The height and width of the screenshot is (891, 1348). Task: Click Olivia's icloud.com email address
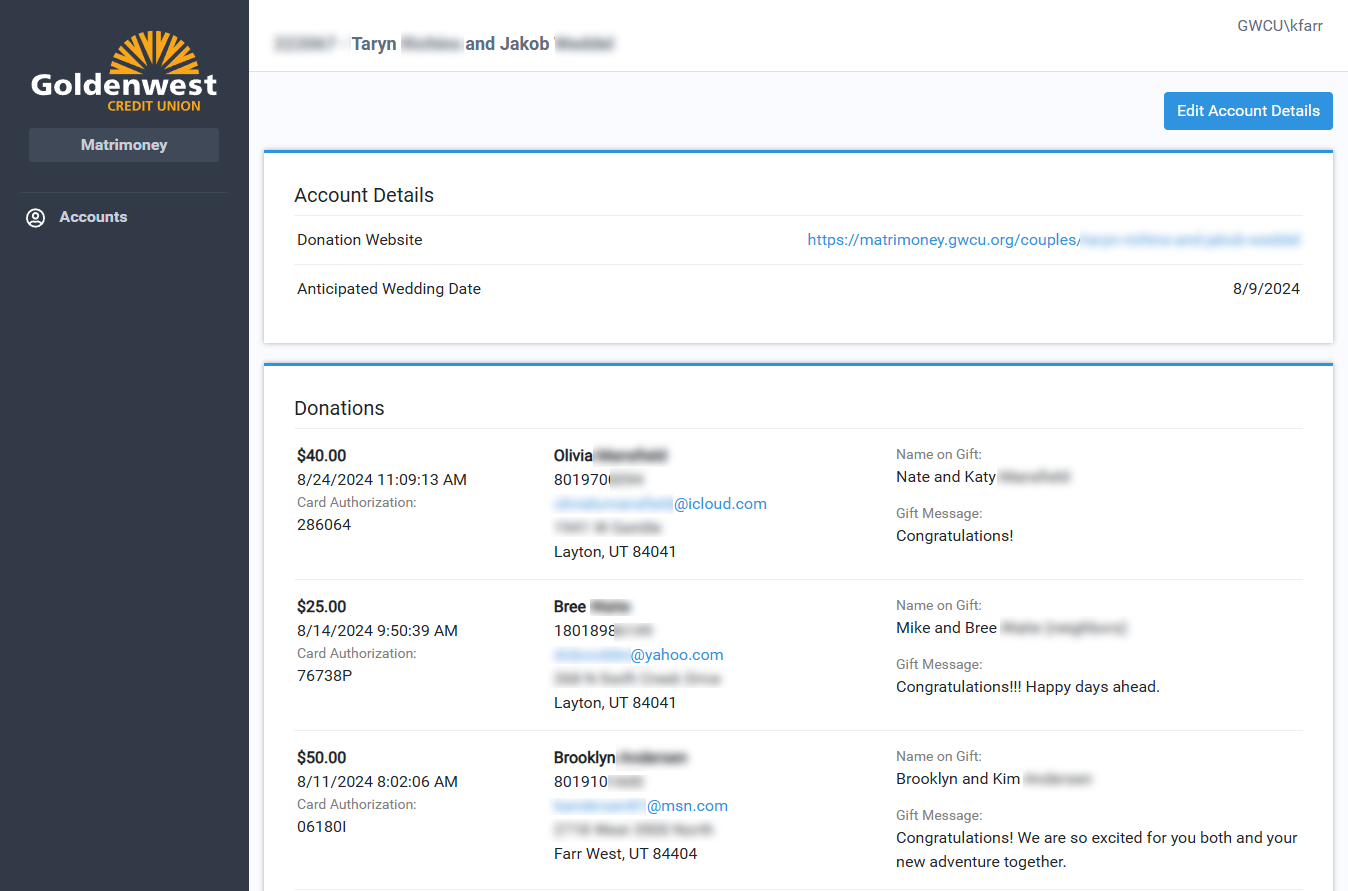661,503
